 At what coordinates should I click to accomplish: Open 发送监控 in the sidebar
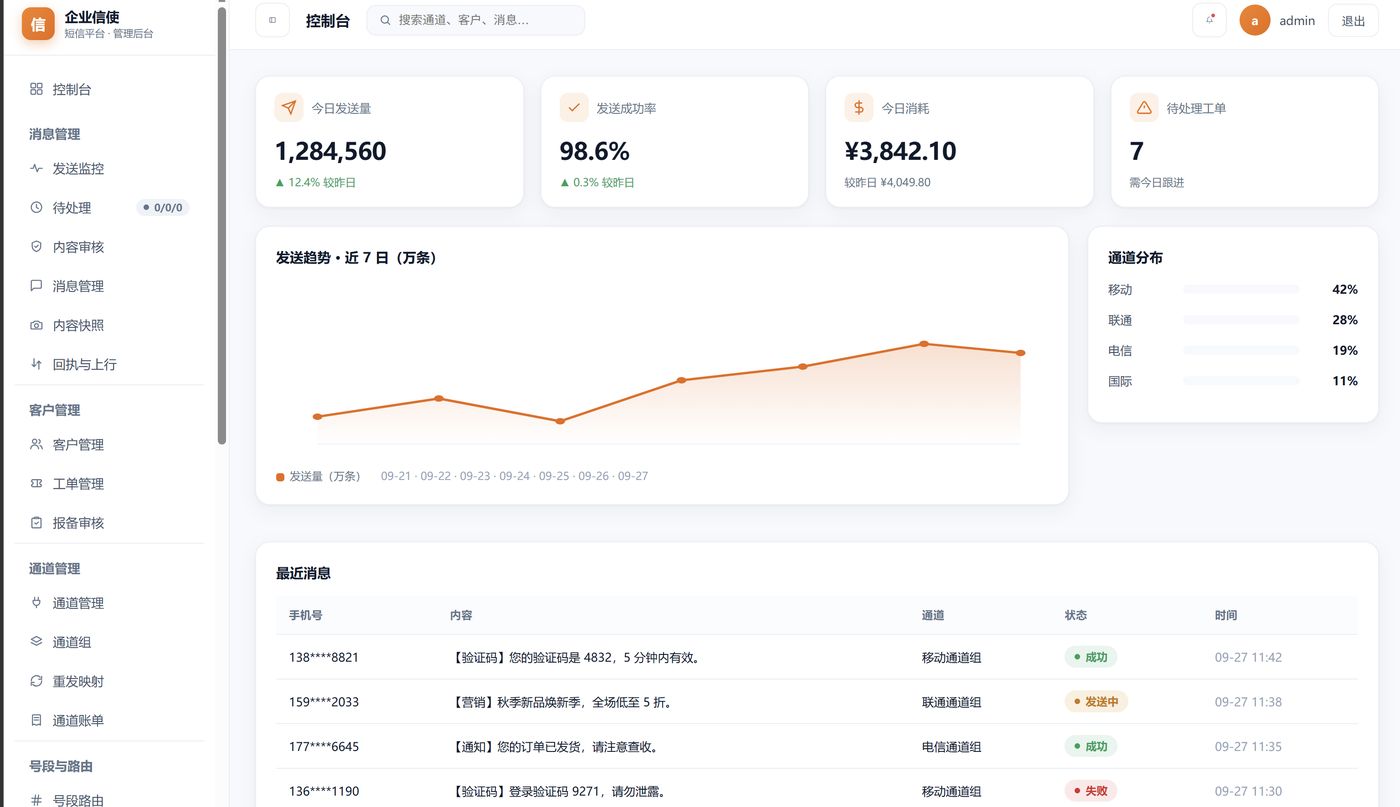pyautogui.click(x=108, y=168)
